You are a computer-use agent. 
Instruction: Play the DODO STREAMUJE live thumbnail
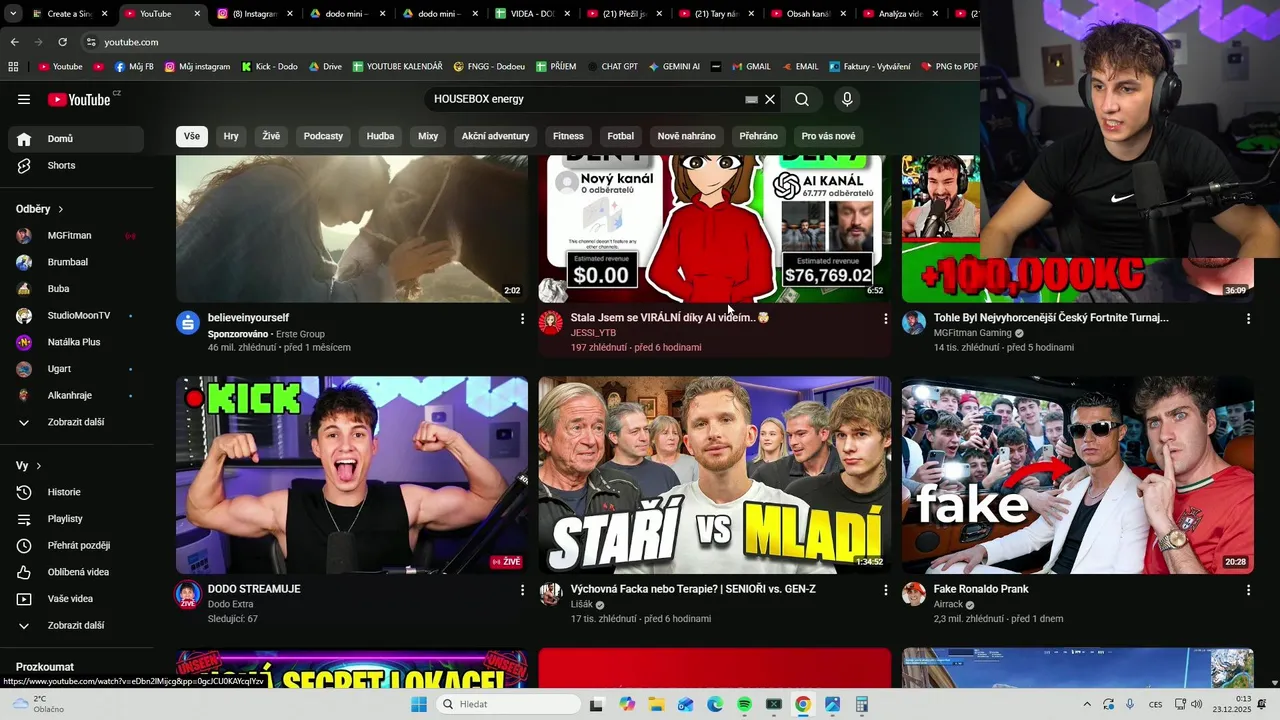click(352, 475)
